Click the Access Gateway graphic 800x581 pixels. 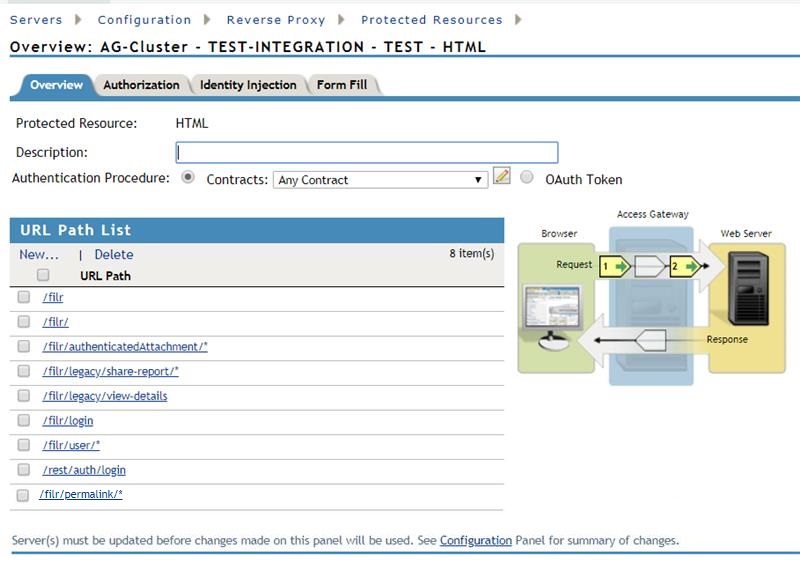[x=651, y=300]
